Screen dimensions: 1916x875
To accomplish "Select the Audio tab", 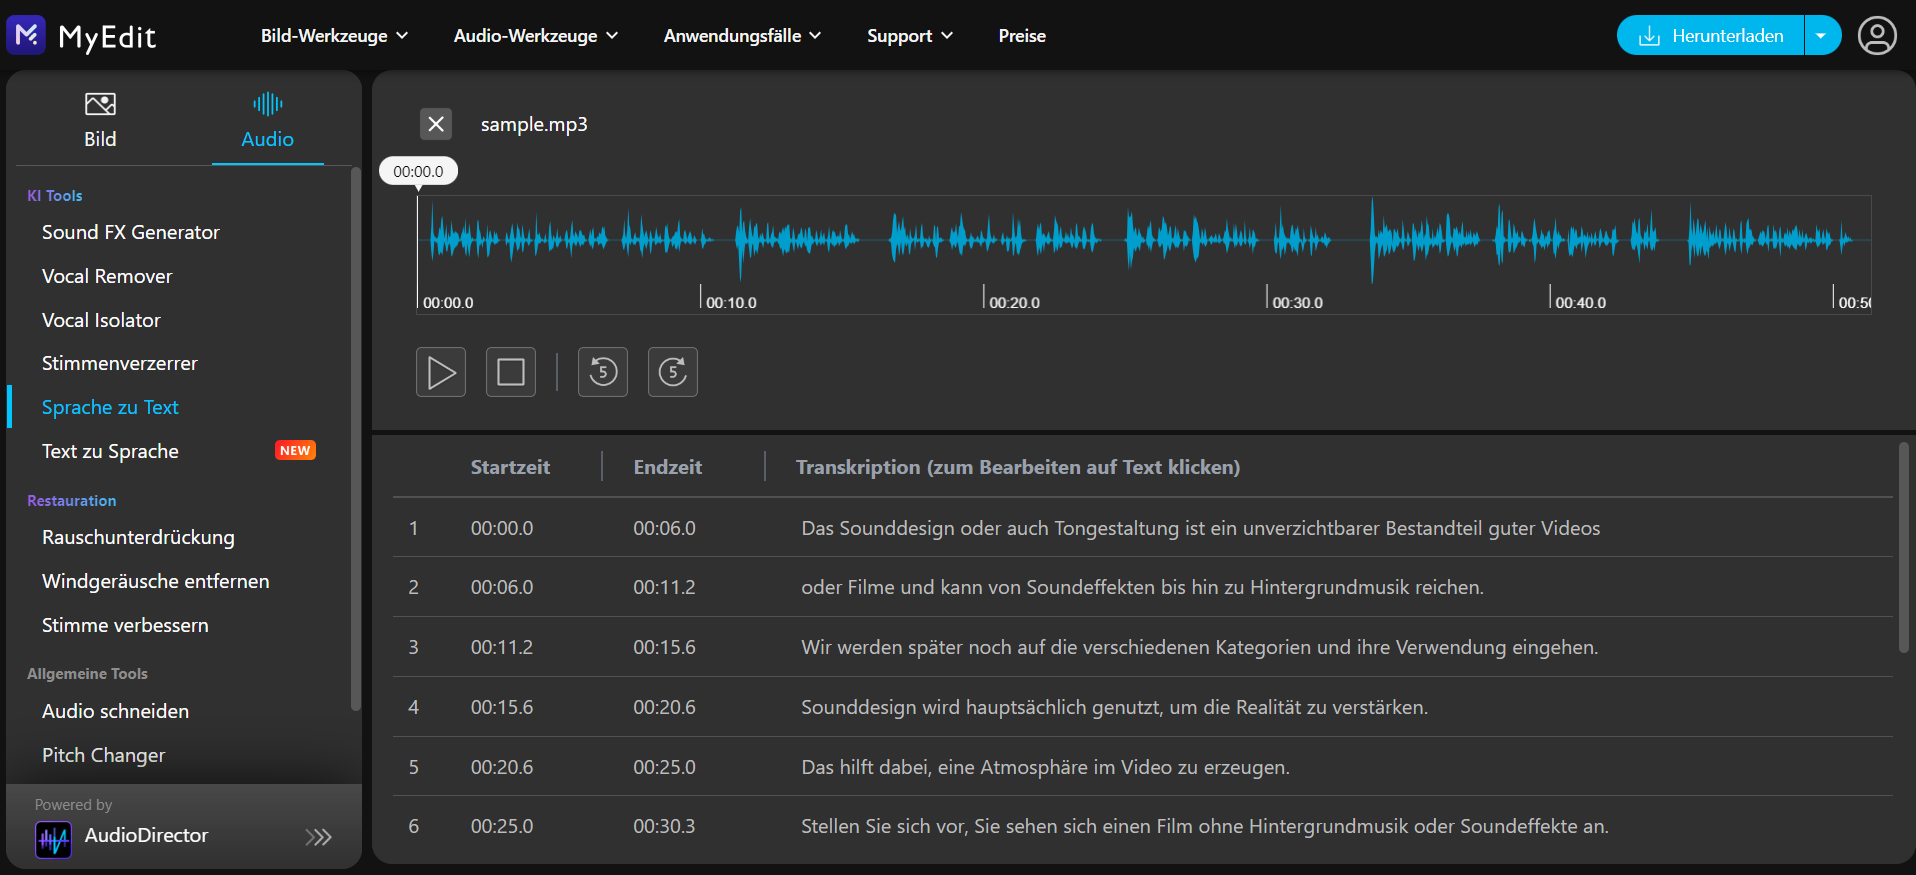I will (x=267, y=119).
